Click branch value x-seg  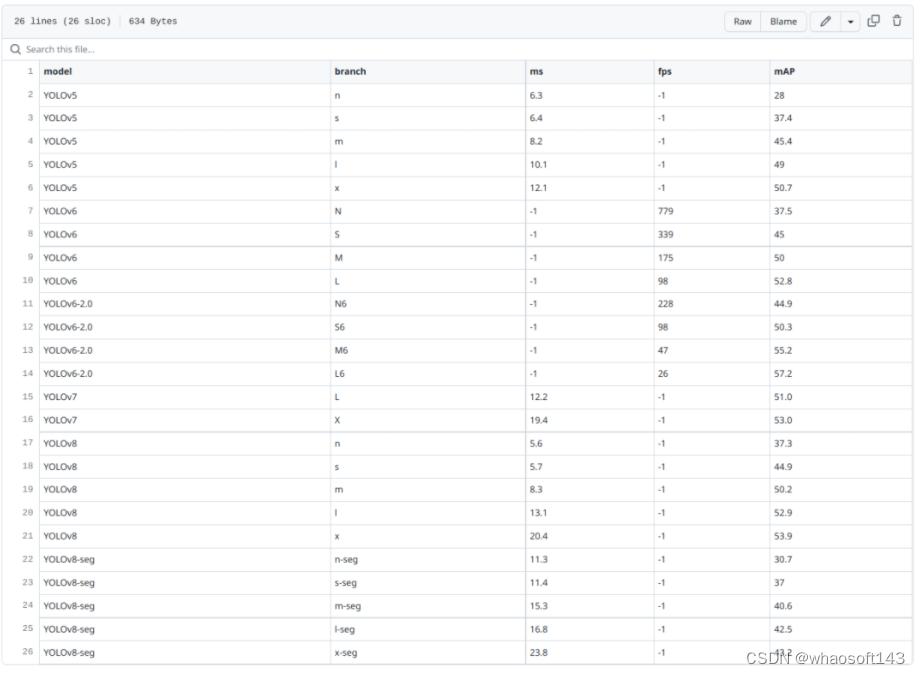click(346, 653)
